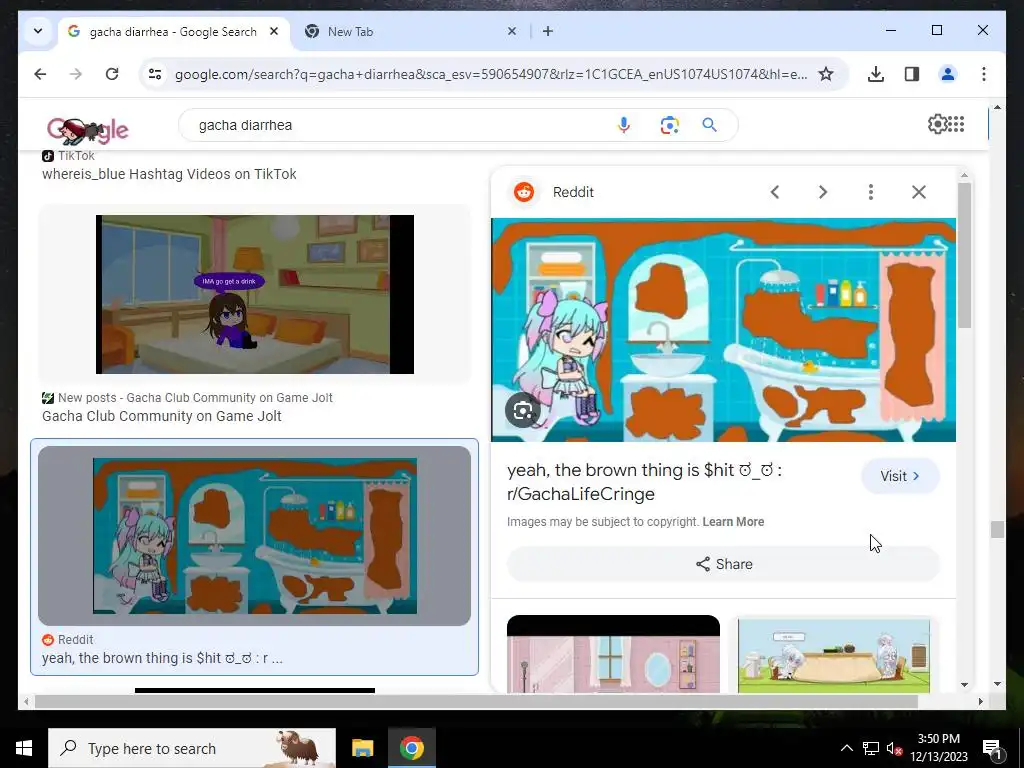Open Chrome three-dot menu
The image size is (1024, 768).
point(984,74)
